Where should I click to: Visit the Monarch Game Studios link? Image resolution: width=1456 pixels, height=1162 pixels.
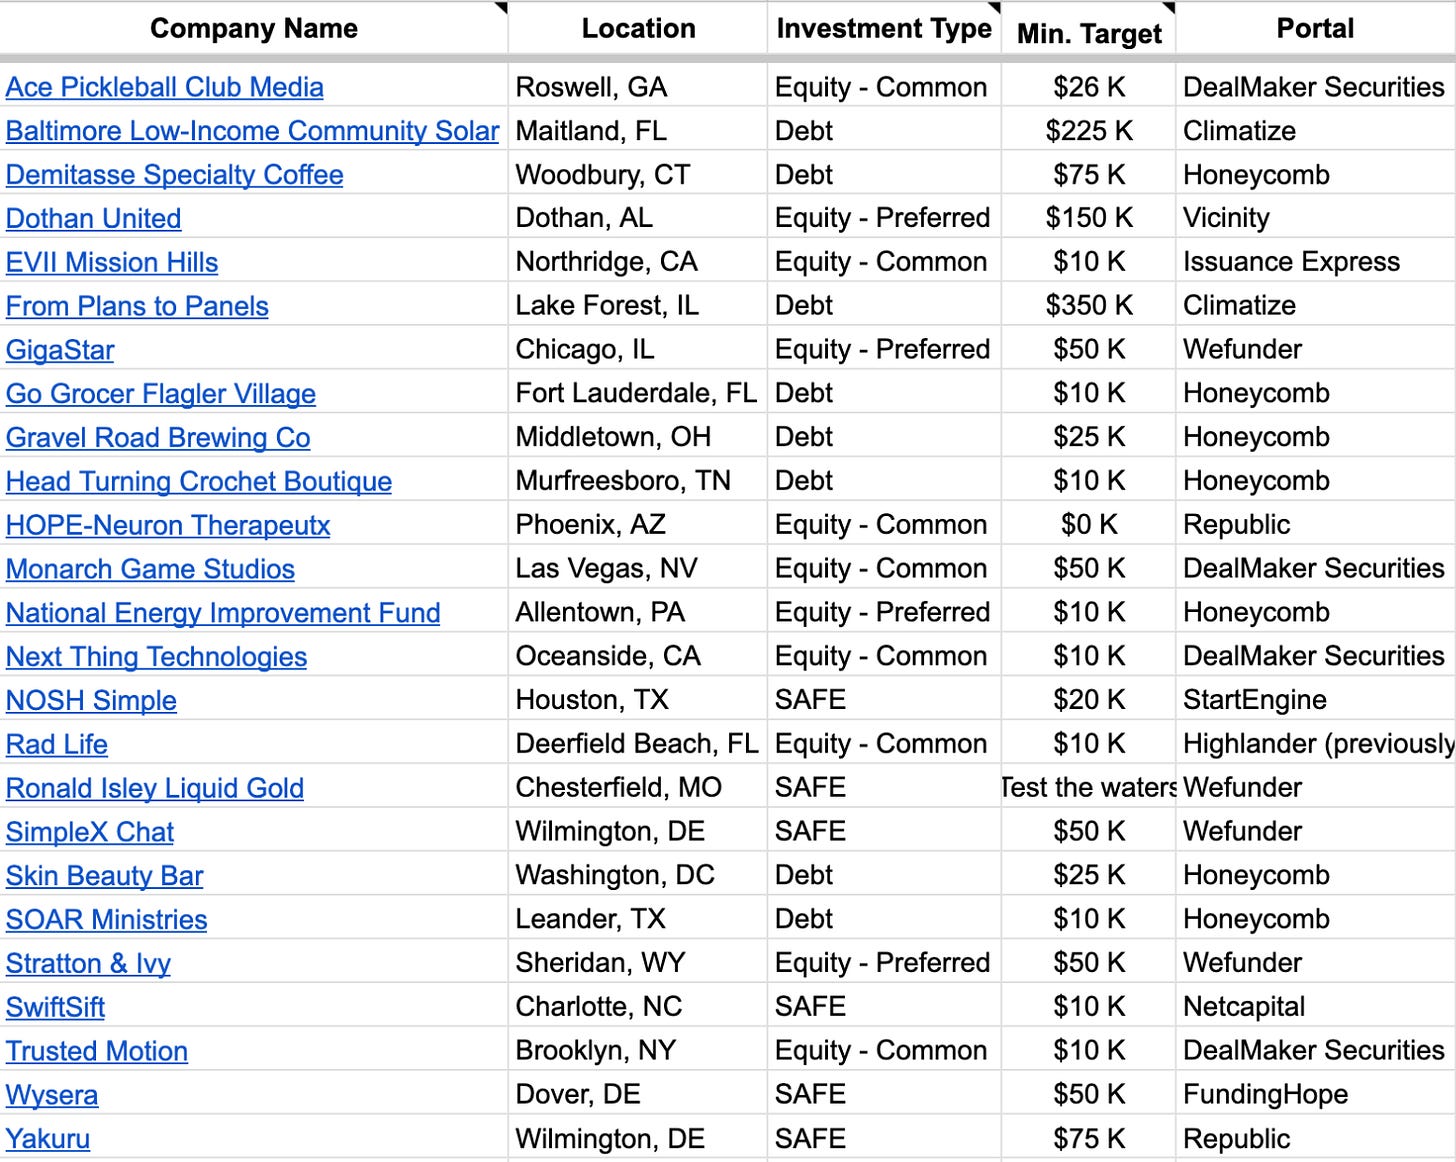151,569
